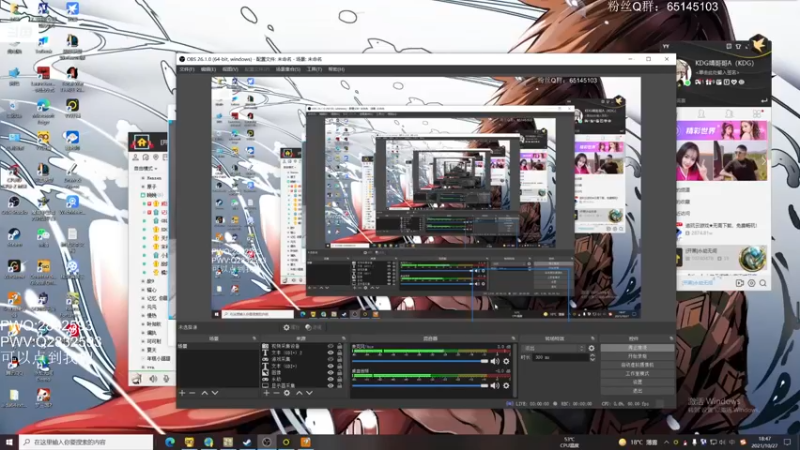Mute the 桌面音频 speaker icon in mixer
Image resolution: width=800 pixels, height=450 pixels.
tap(494, 386)
